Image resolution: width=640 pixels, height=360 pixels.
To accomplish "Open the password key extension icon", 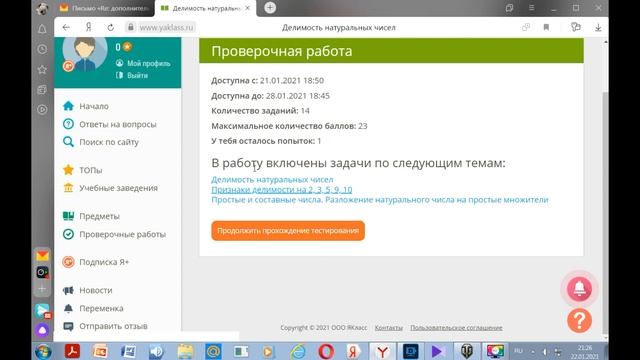I will point(576,27).
